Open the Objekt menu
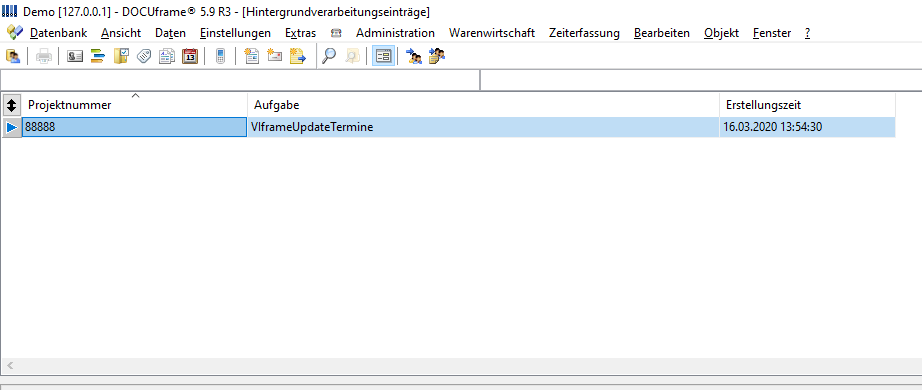The height and width of the screenshot is (390, 922). point(721,33)
